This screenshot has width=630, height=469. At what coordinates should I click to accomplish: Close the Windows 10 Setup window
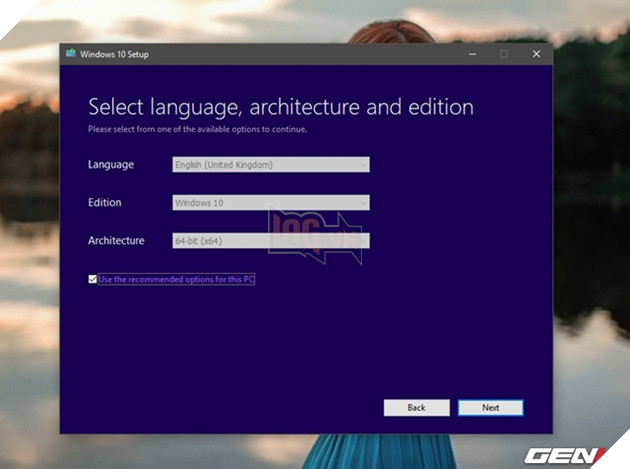[536, 54]
